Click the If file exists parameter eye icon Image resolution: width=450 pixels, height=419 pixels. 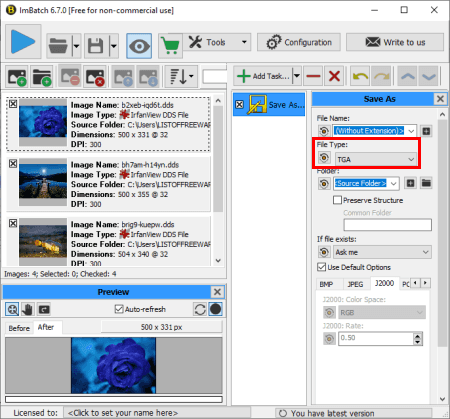click(324, 252)
